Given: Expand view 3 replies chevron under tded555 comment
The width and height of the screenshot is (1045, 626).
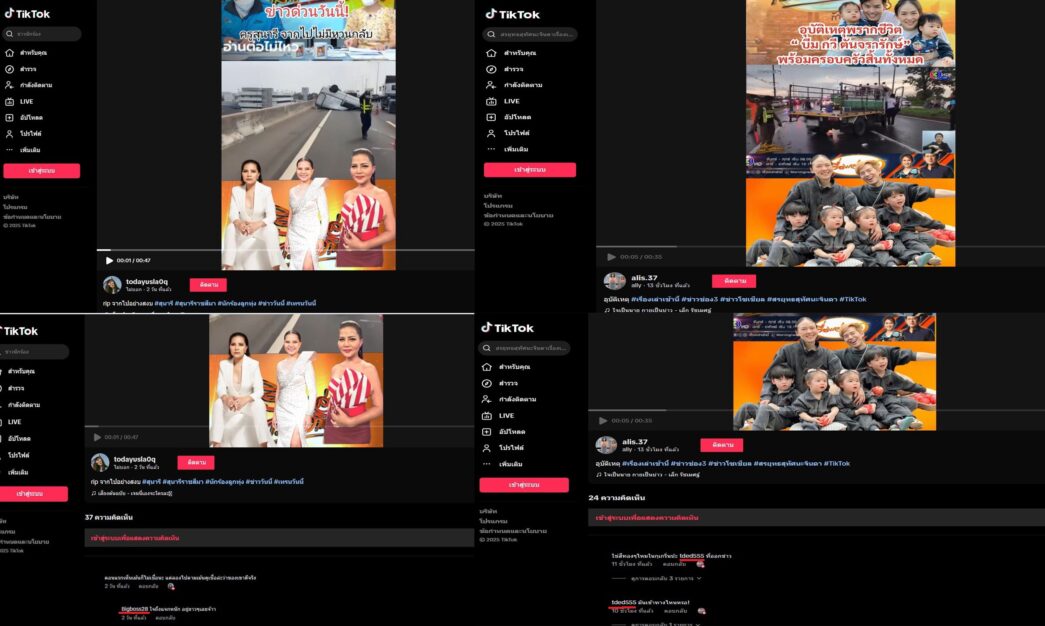Looking at the screenshot, I should [698, 578].
